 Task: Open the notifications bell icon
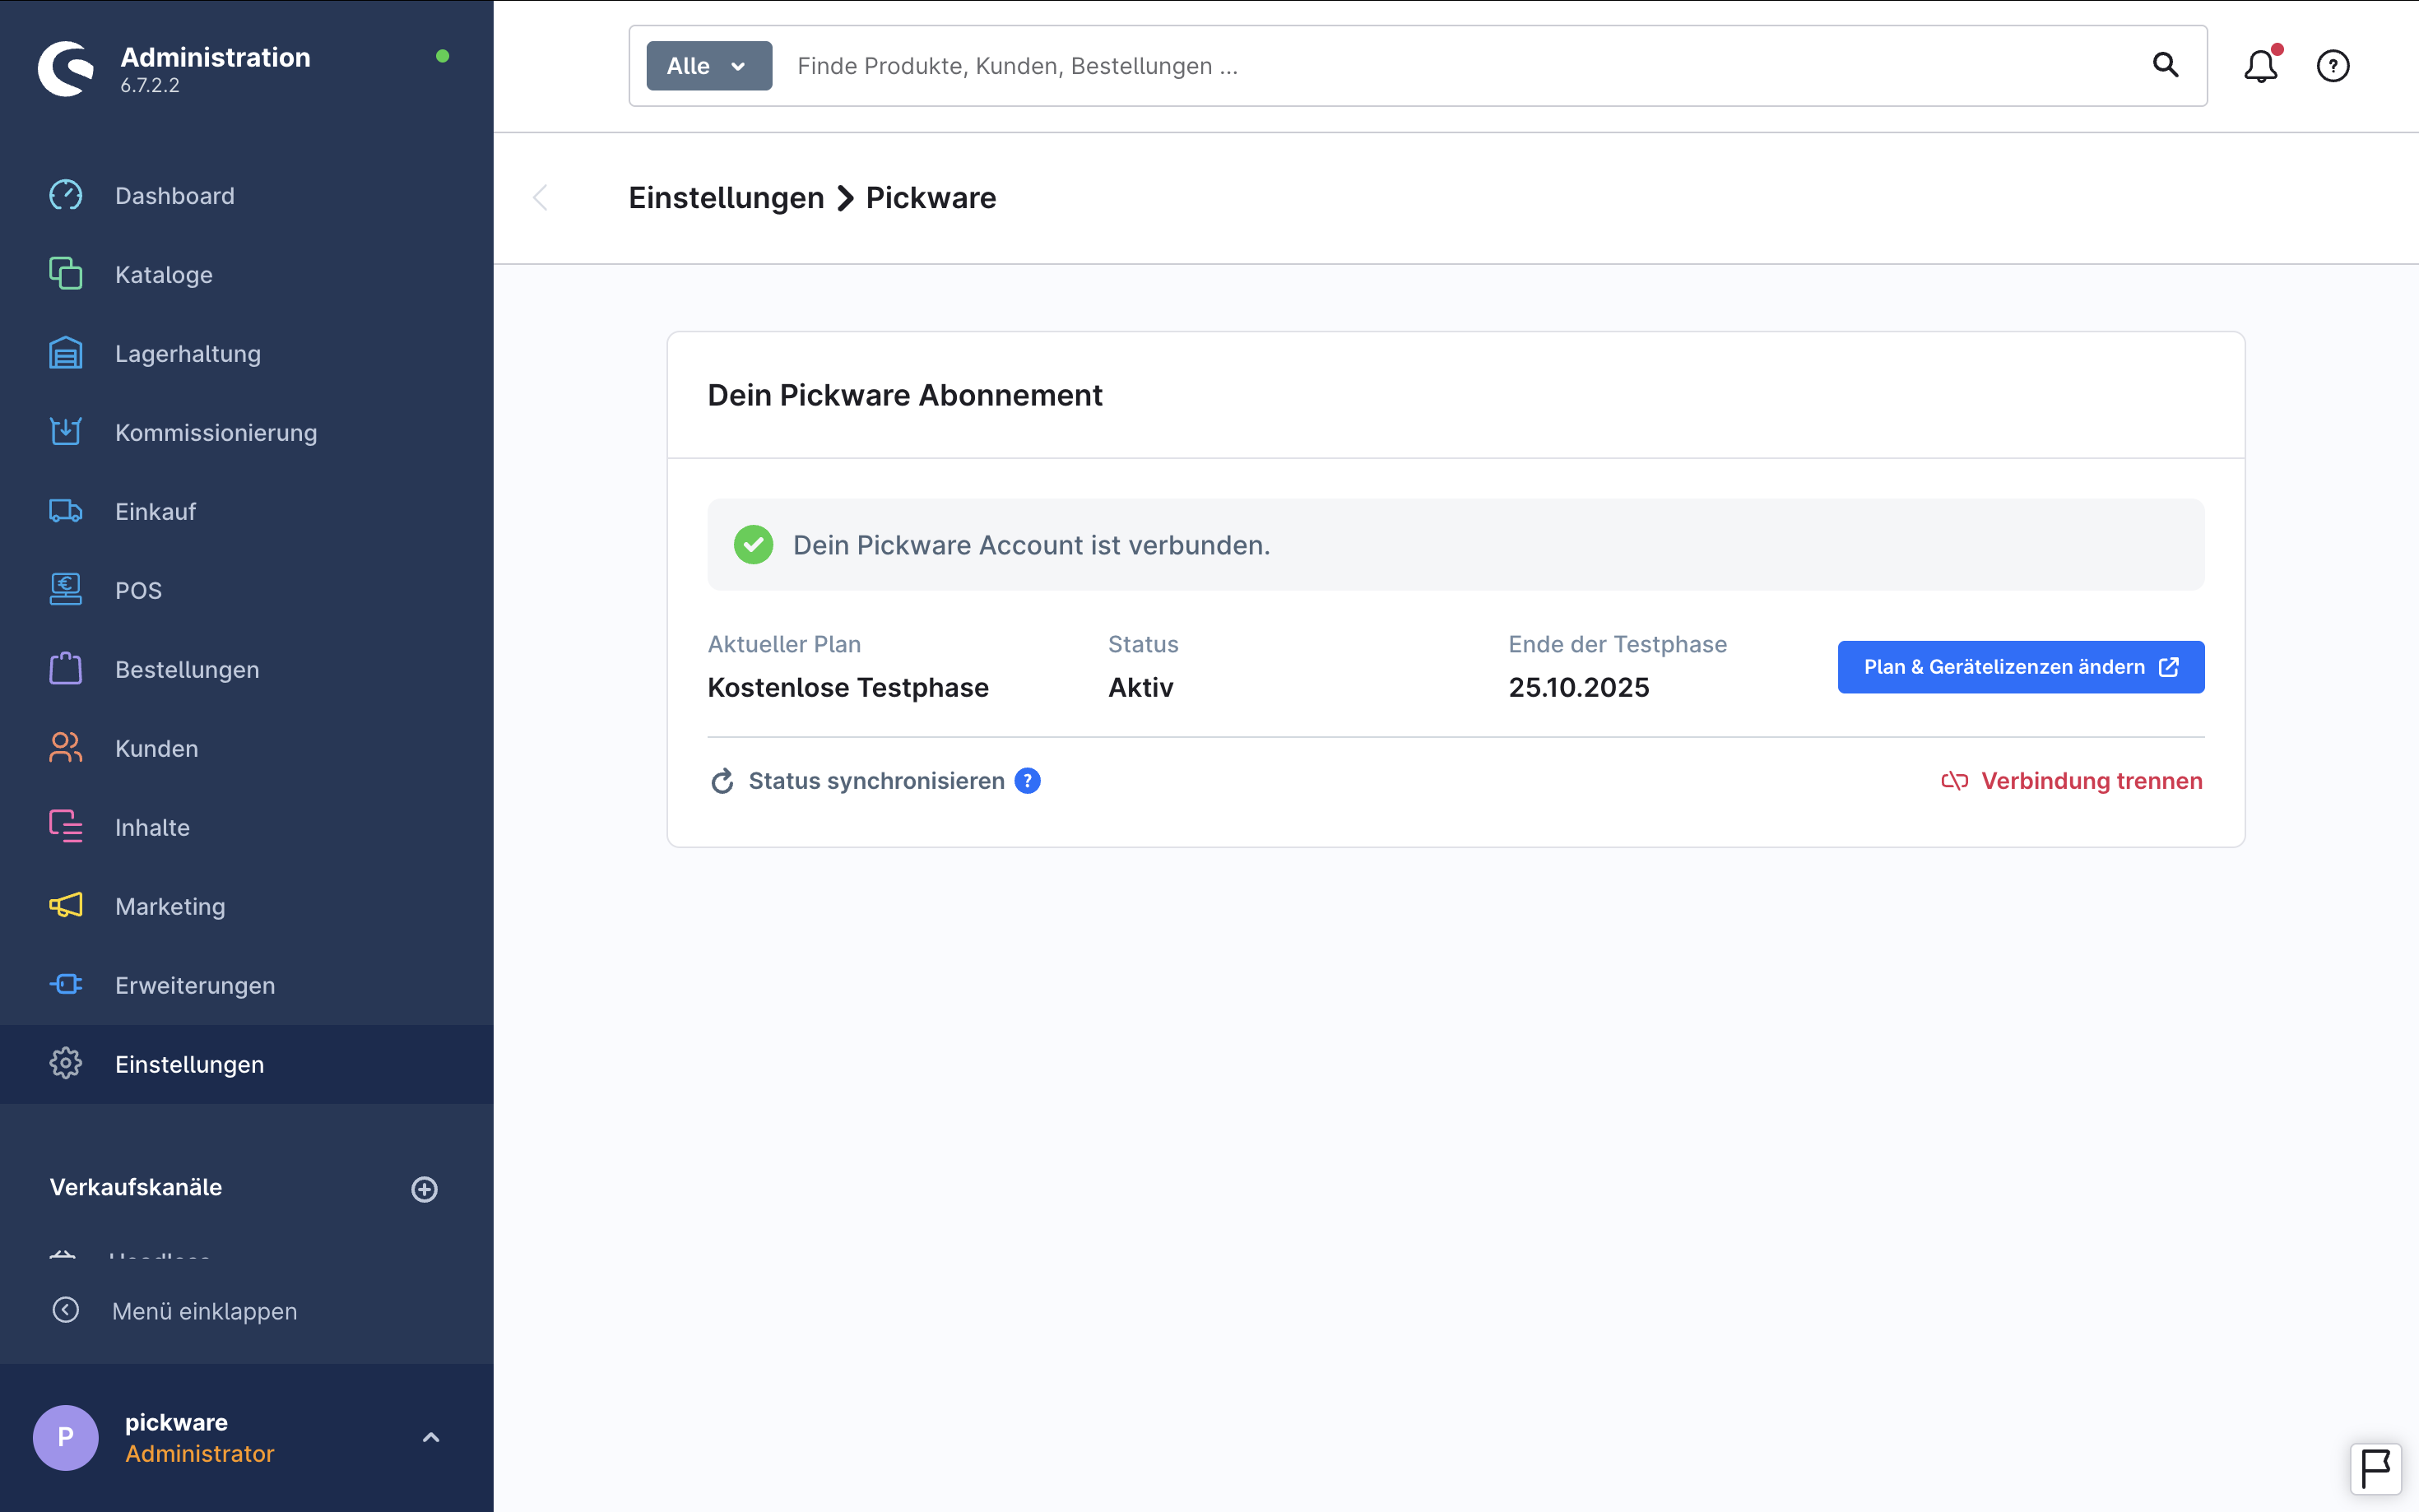[2259, 66]
